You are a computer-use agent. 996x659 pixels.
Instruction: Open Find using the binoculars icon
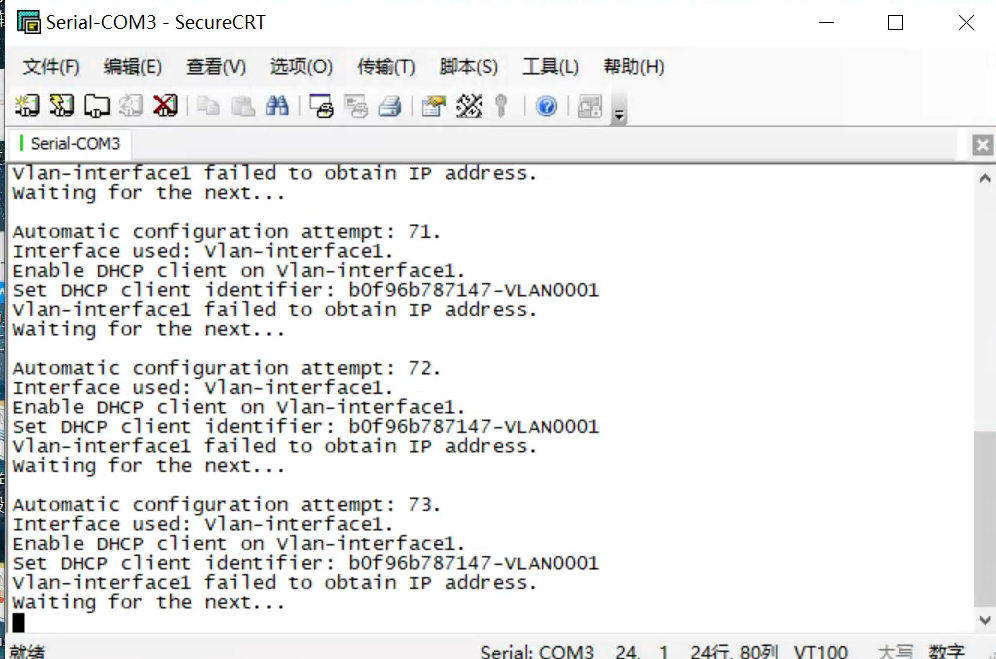pos(277,106)
